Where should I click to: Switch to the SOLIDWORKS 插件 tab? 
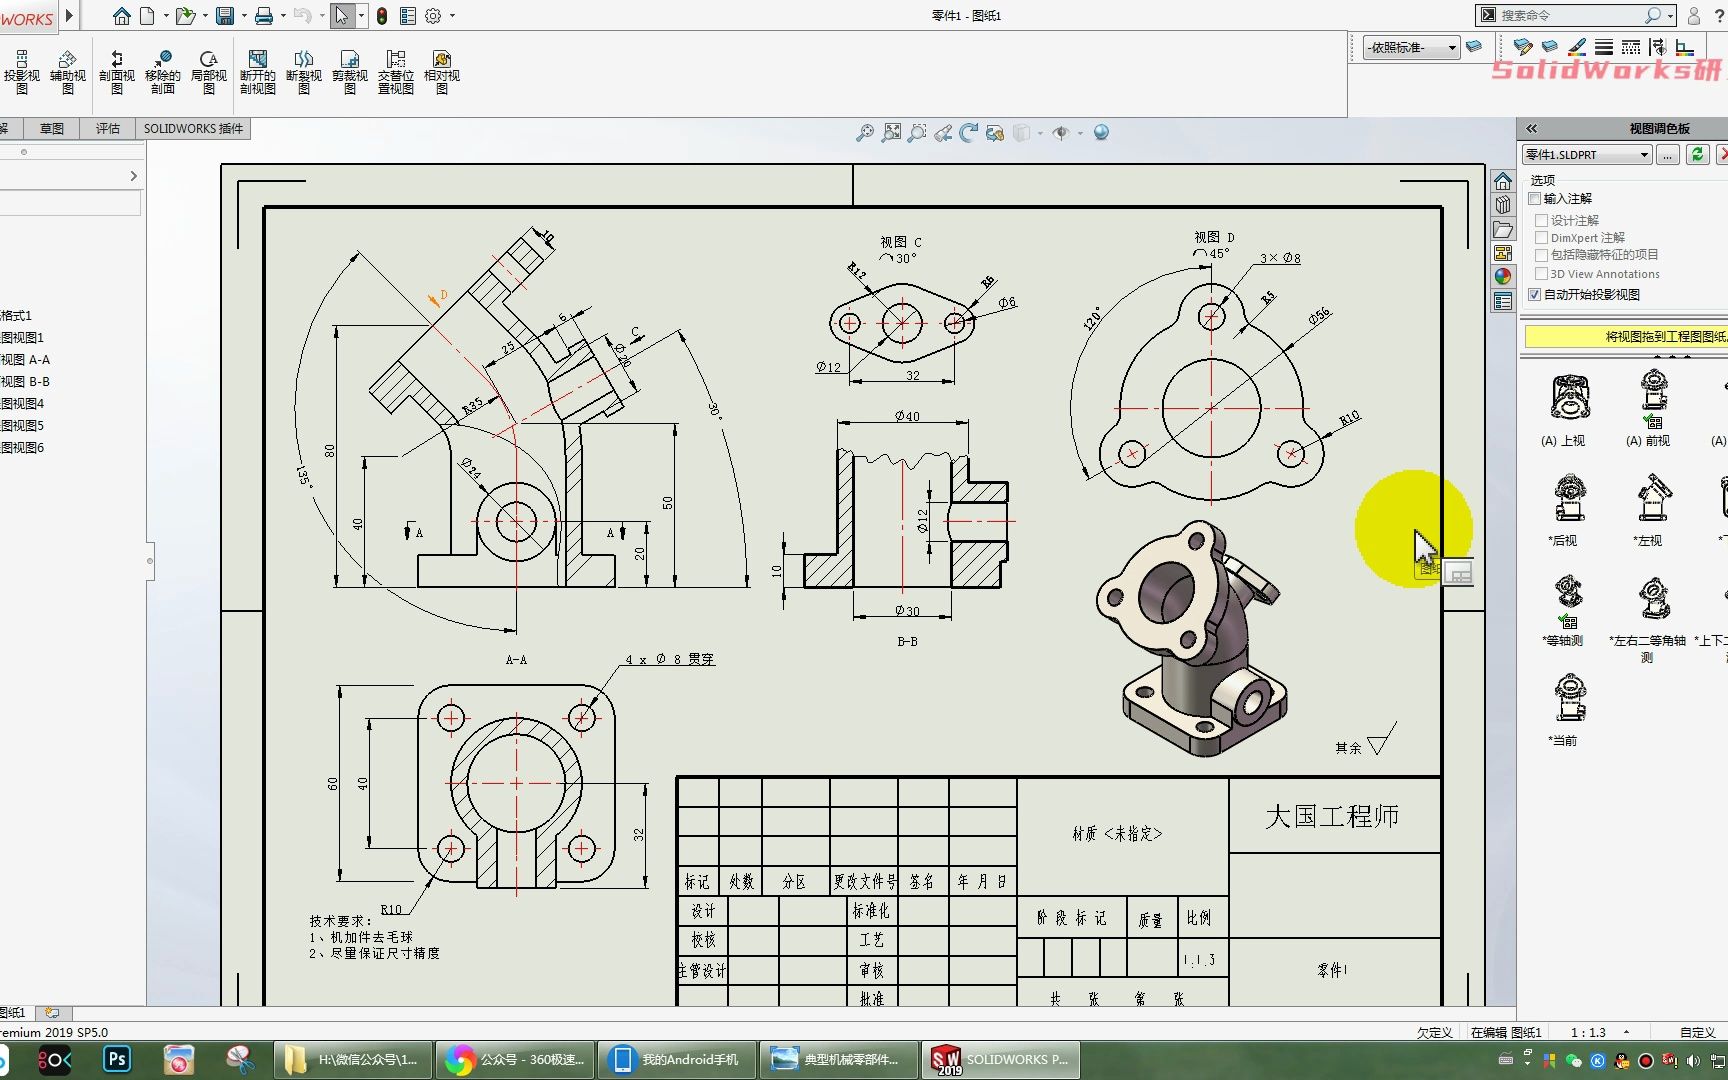(x=192, y=128)
